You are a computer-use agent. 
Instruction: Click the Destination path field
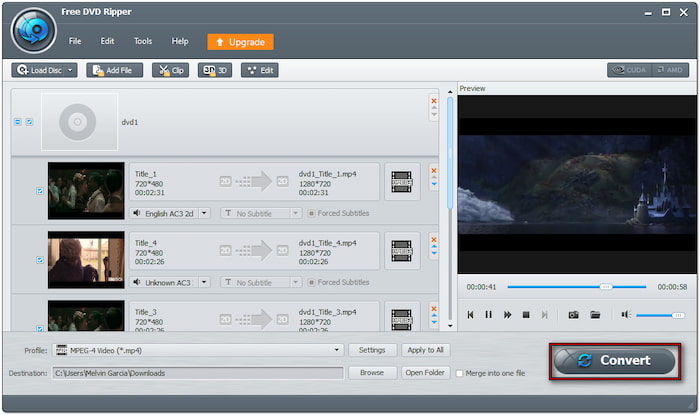point(198,373)
